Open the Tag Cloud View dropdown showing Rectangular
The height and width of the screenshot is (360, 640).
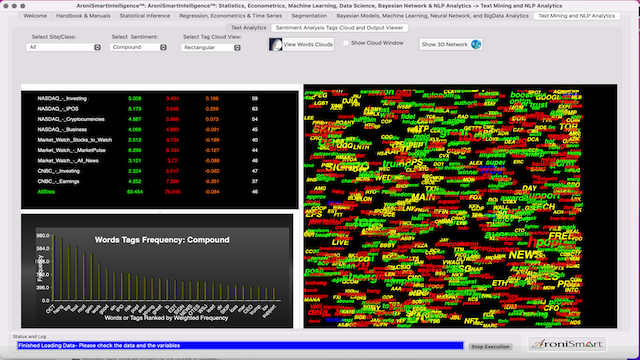coord(211,48)
